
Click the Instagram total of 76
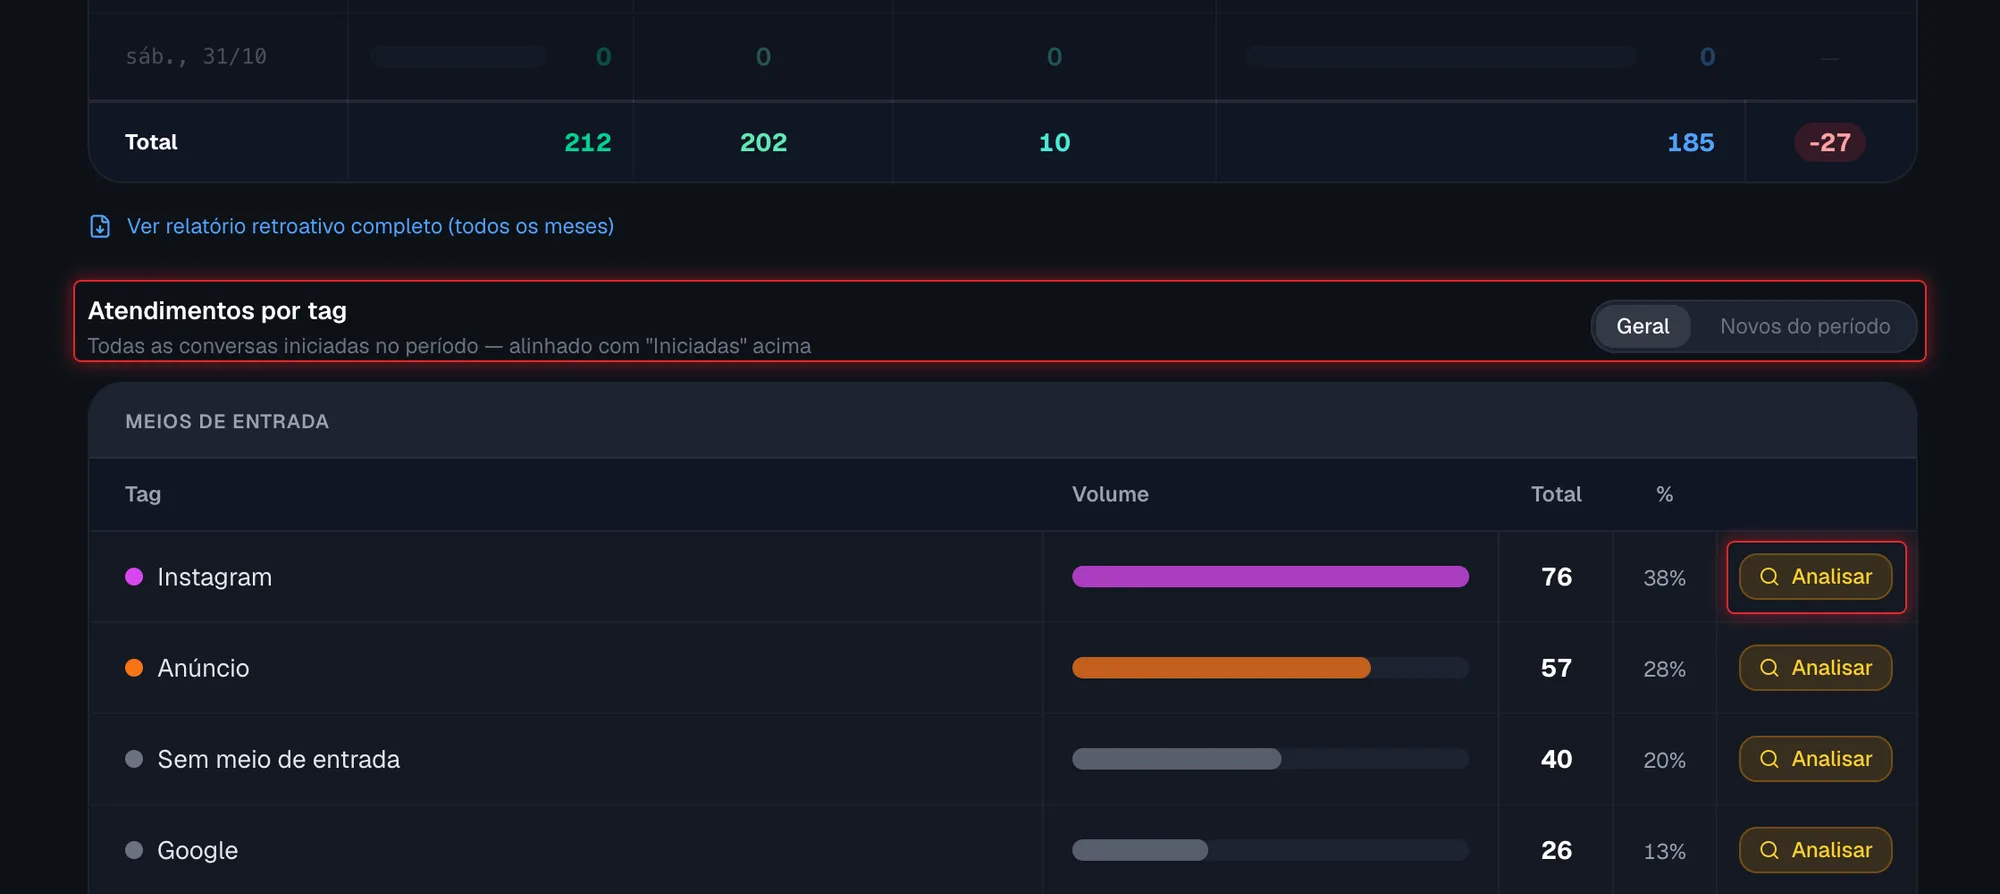(x=1556, y=577)
